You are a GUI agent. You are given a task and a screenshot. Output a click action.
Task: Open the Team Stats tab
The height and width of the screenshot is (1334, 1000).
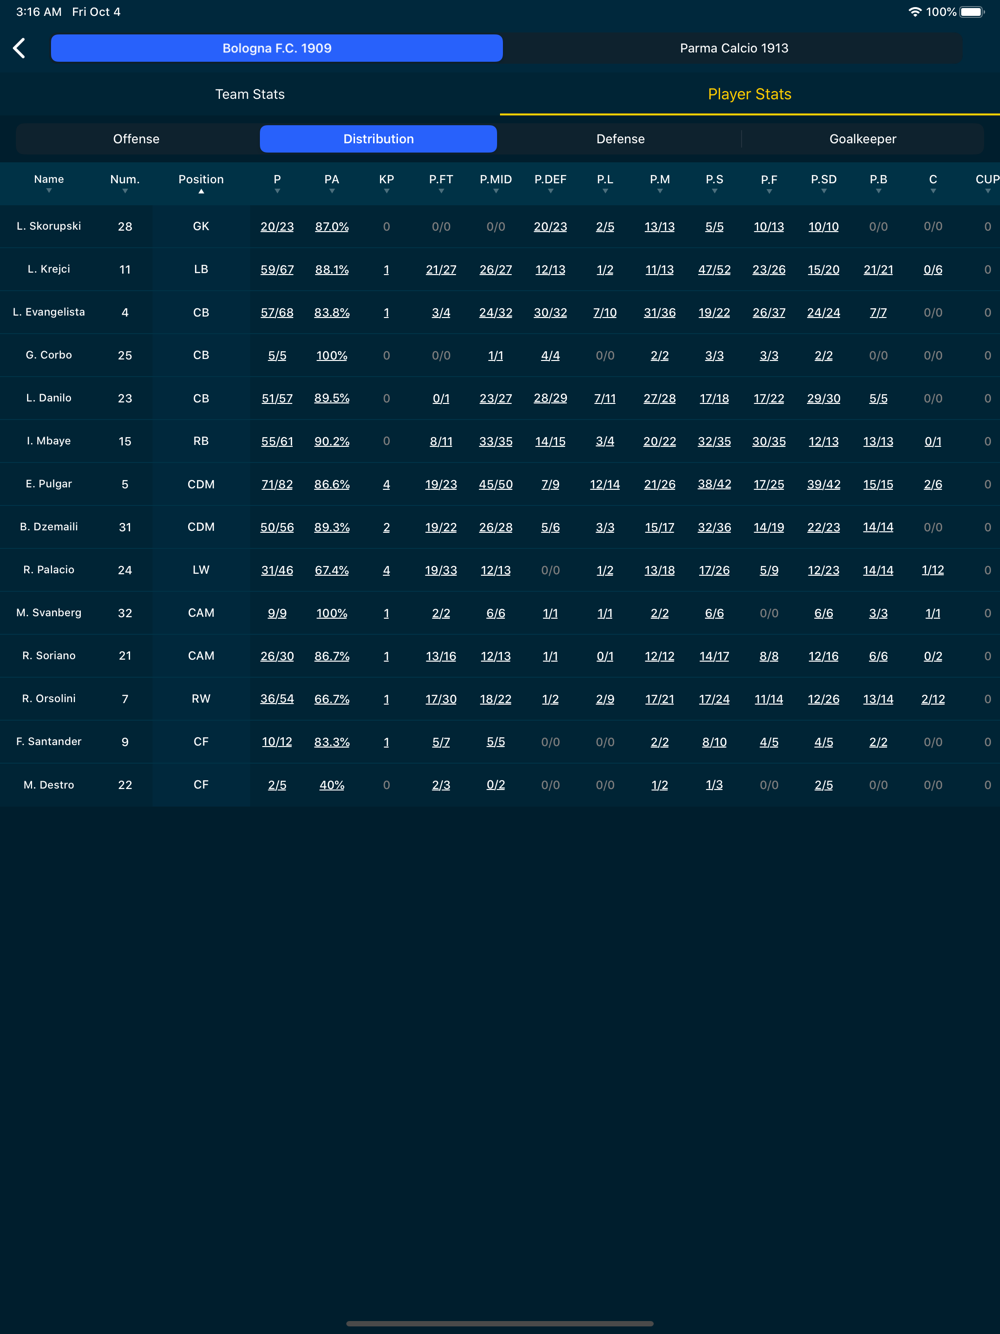point(250,94)
